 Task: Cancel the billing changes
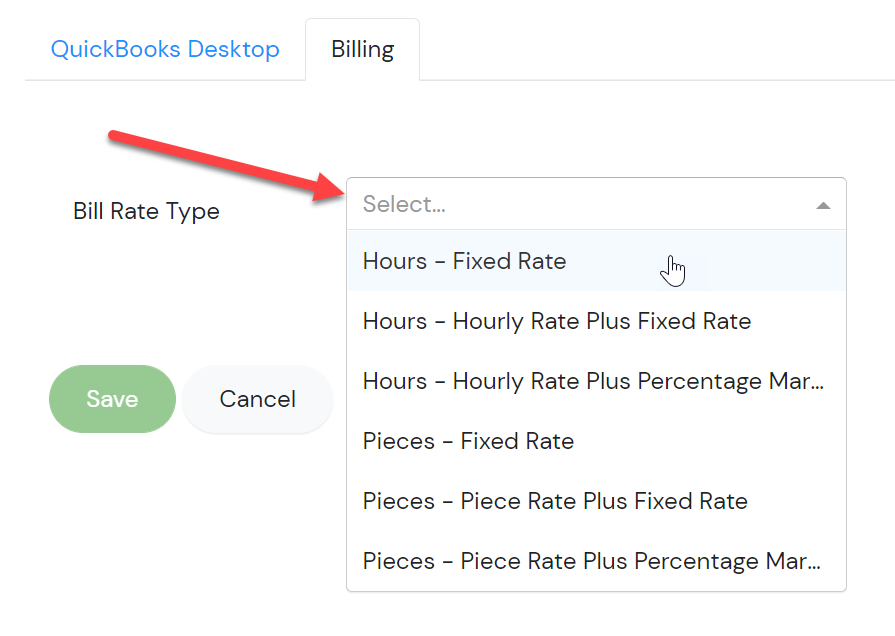257,398
